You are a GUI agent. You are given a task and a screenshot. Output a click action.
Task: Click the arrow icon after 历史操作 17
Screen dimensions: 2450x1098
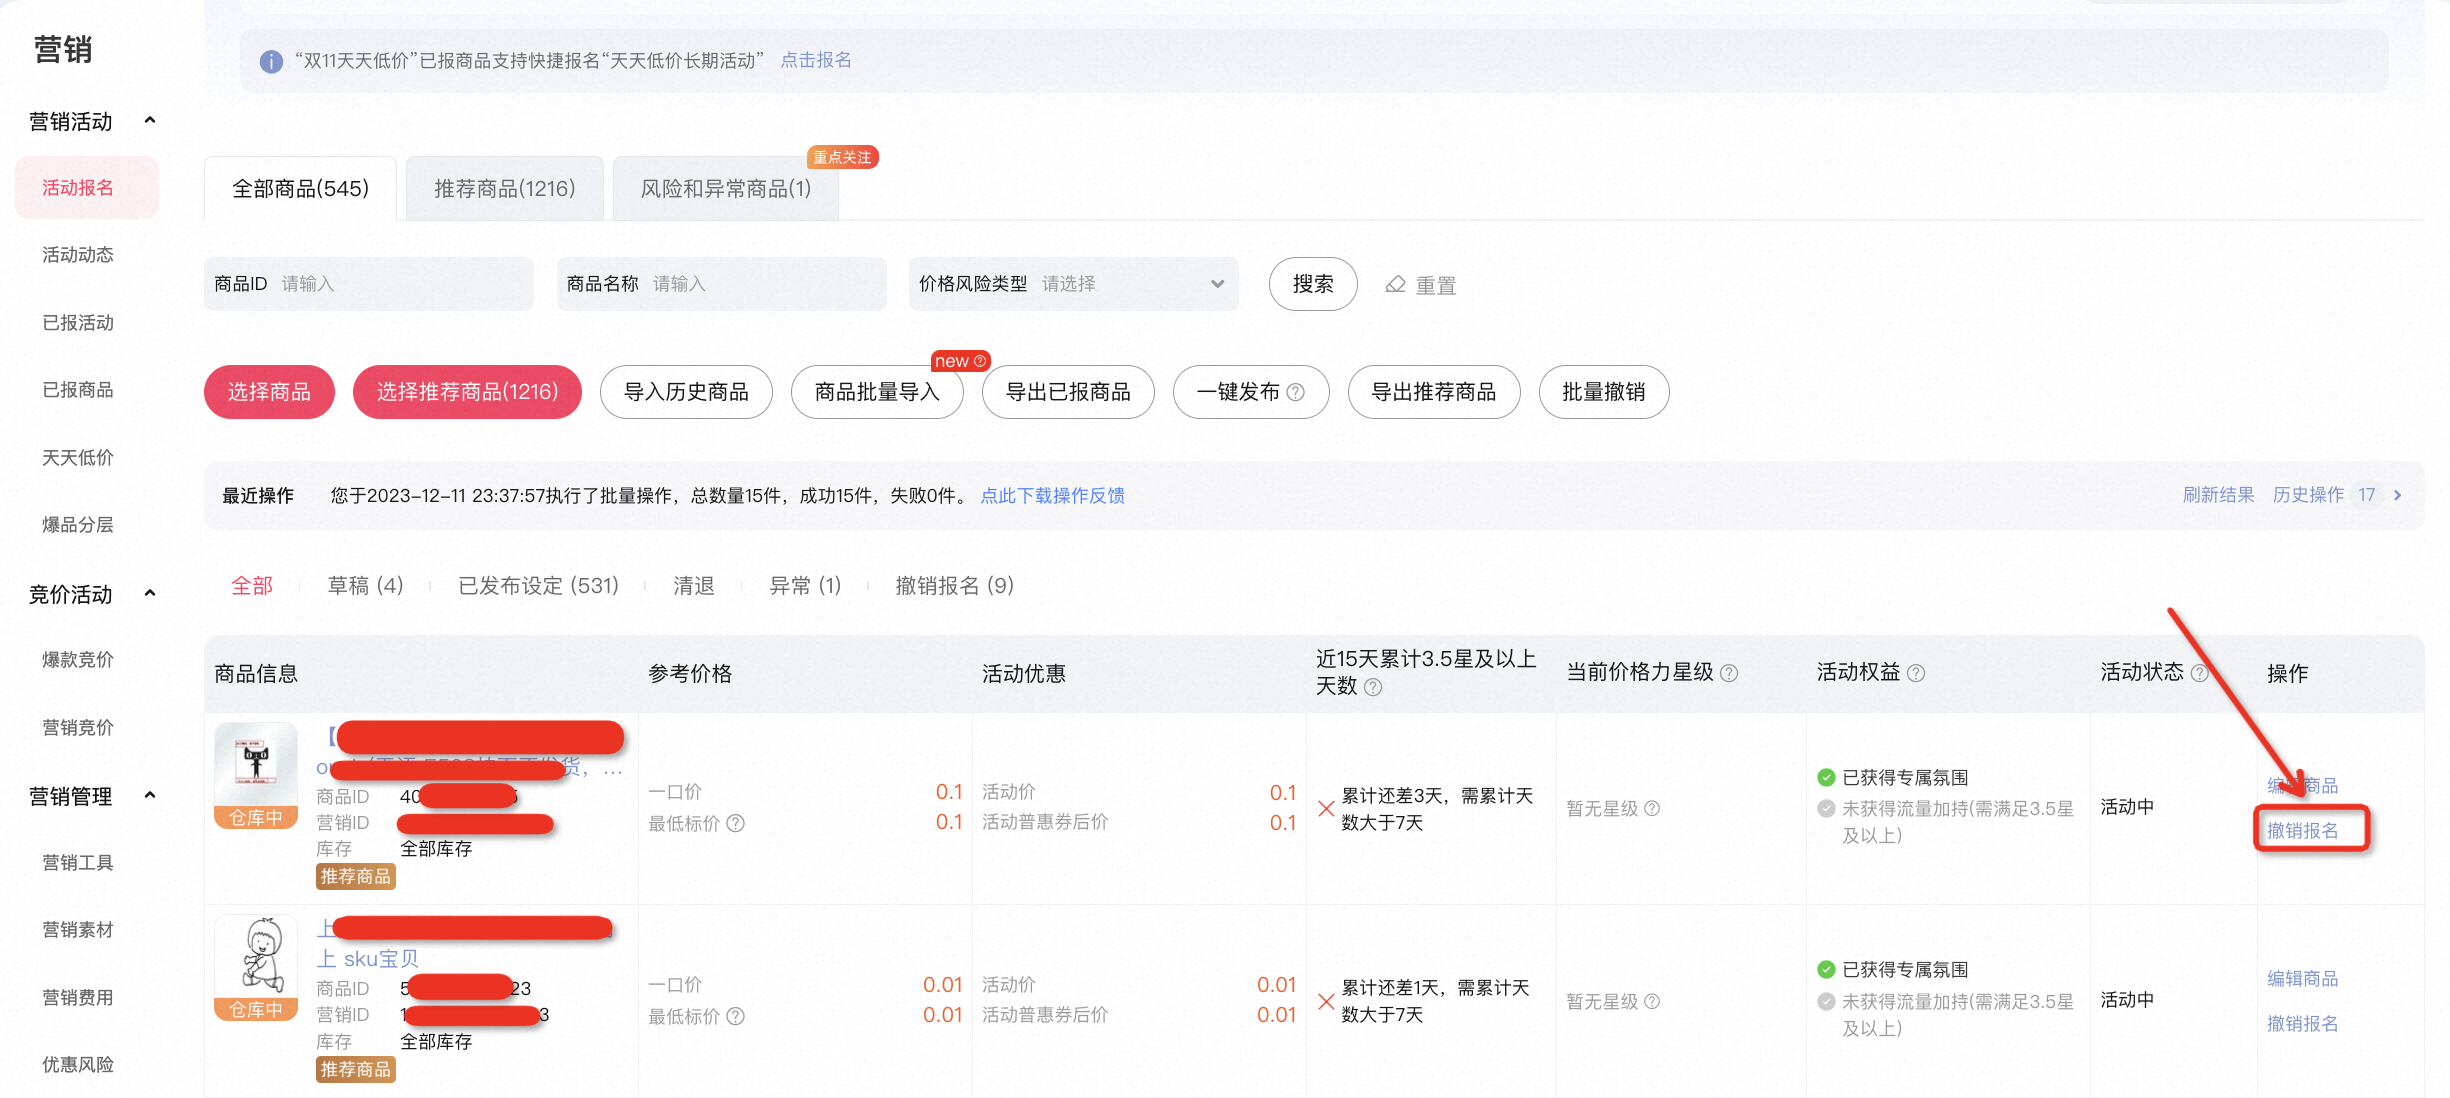tap(2398, 495)
